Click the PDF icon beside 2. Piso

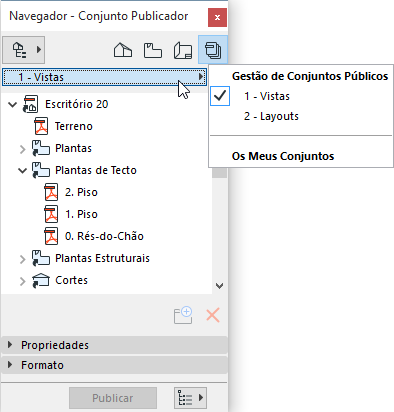click(51, 192)
